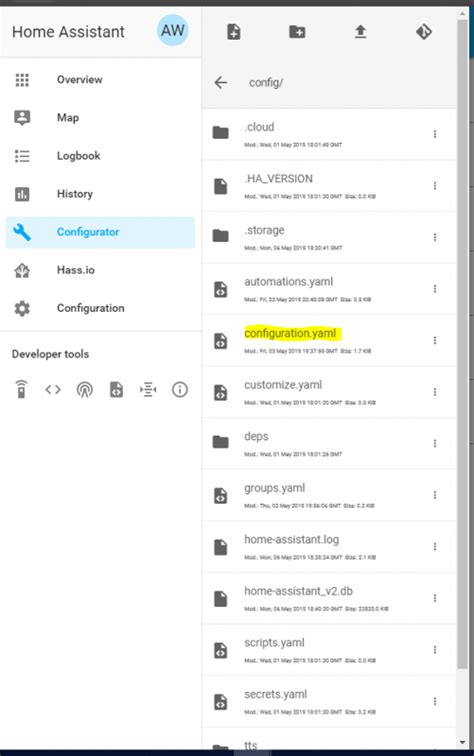
Task: Open the States developer tool code icon
Action: tap(53, 389)
